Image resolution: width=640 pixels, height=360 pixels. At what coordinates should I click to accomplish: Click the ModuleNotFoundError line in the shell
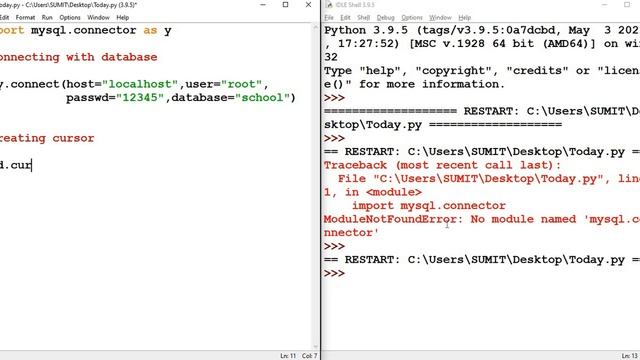coord(482,219)
